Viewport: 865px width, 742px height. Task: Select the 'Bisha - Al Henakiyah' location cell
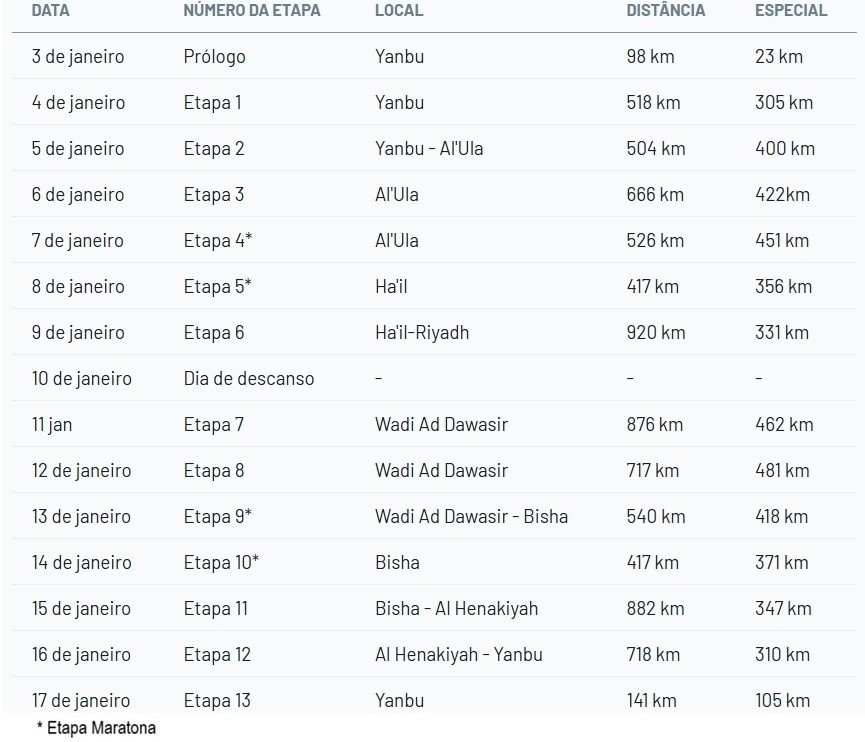coord(456,609)
